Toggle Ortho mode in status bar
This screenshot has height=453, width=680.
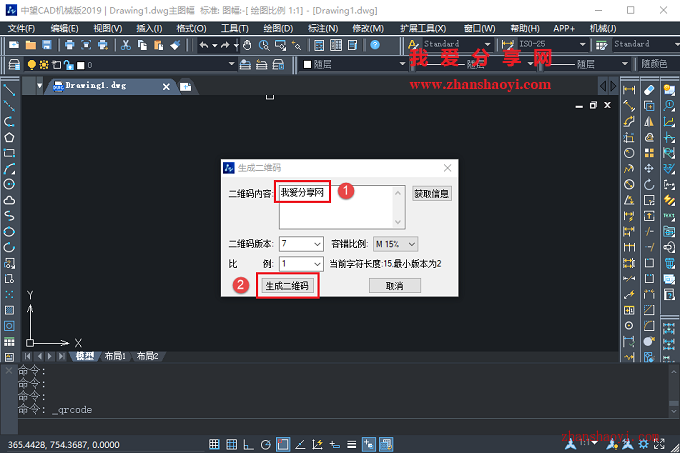[x=248, y=444]
